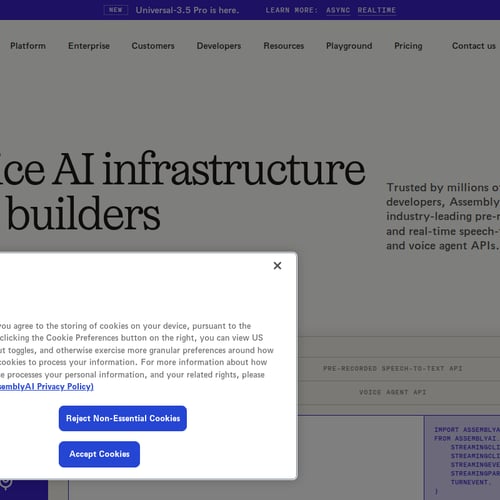
Task: Click Reject Non-Essential Cookies button
Action: (x=123, y=418)
